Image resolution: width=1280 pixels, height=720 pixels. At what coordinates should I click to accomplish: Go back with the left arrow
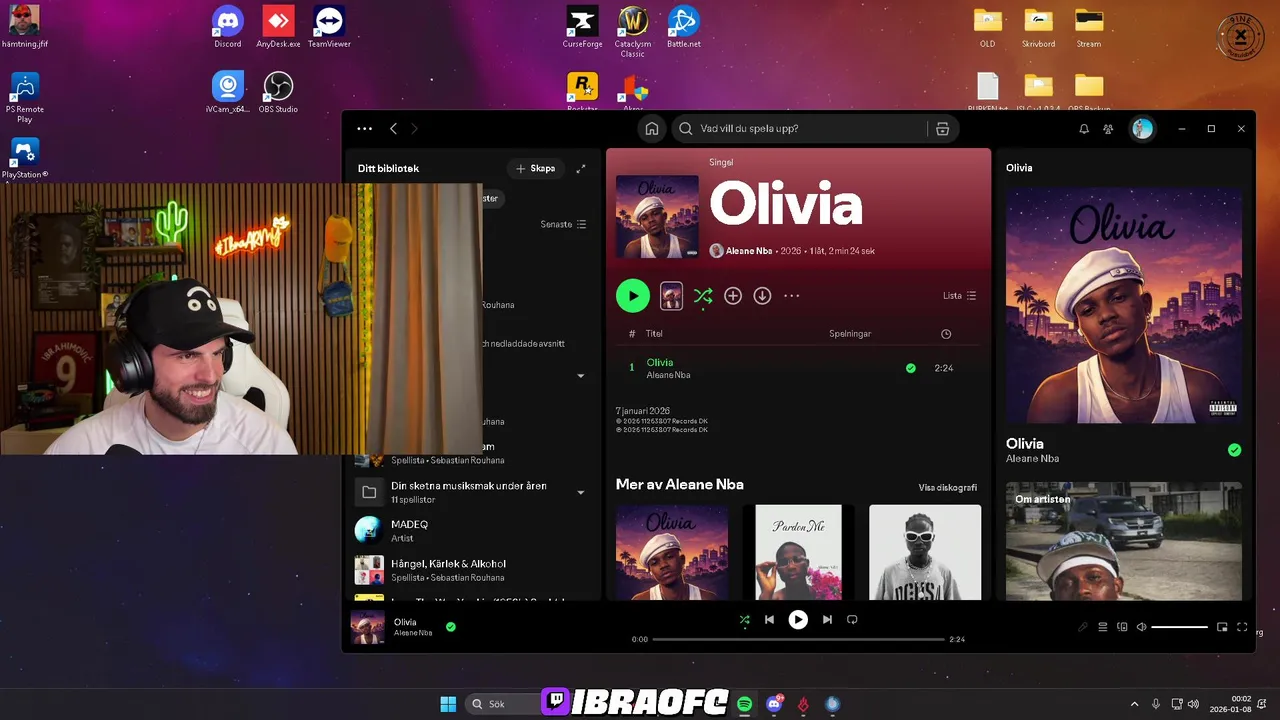[x=394, y=129]
